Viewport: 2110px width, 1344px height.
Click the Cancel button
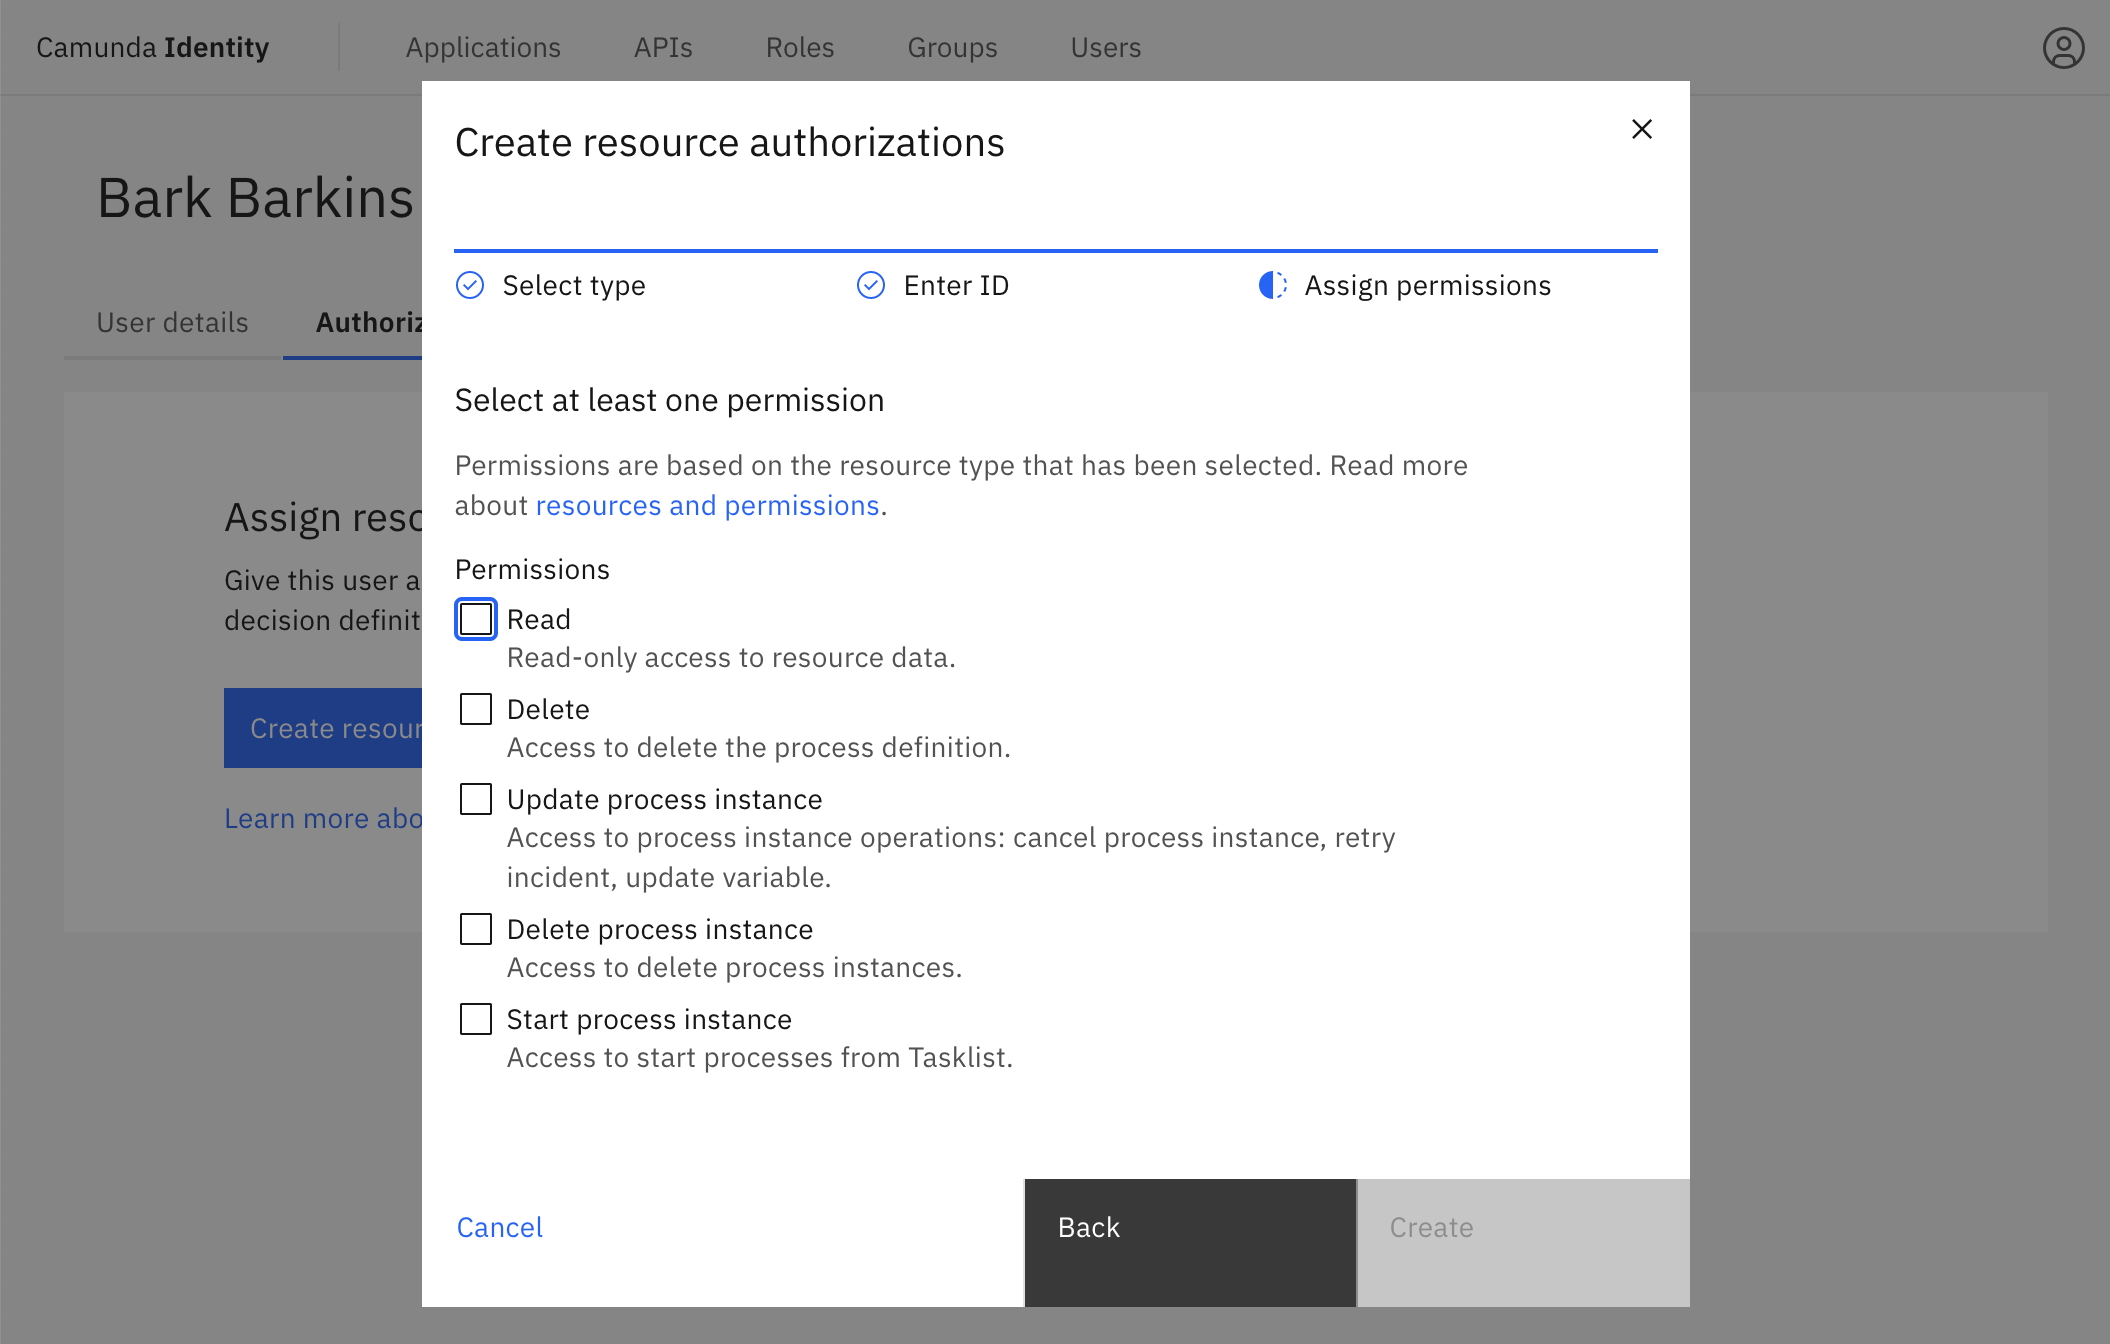501,1227
